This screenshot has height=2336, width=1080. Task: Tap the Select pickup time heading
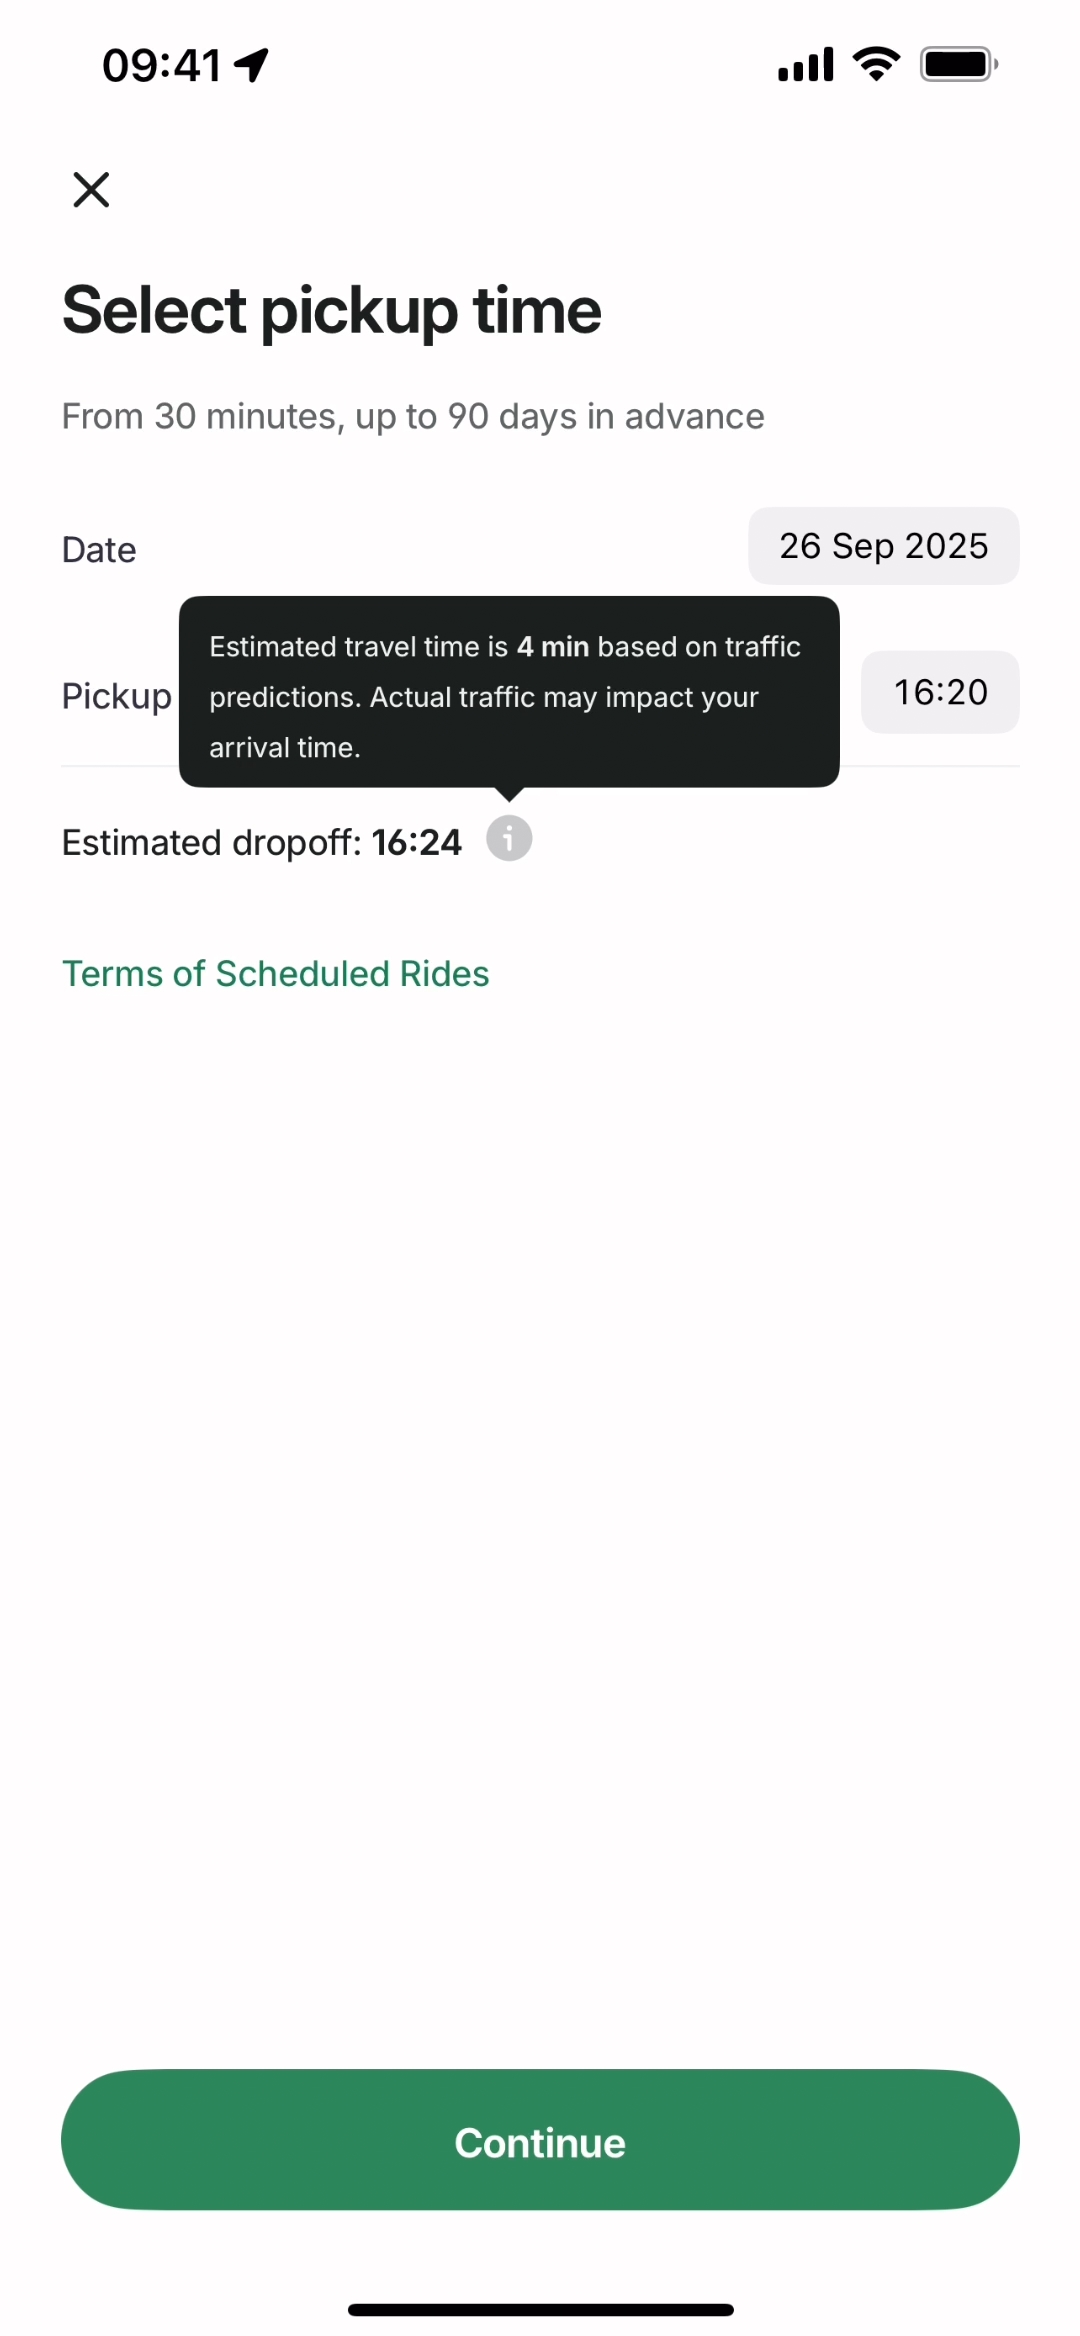tap(331, 310)
